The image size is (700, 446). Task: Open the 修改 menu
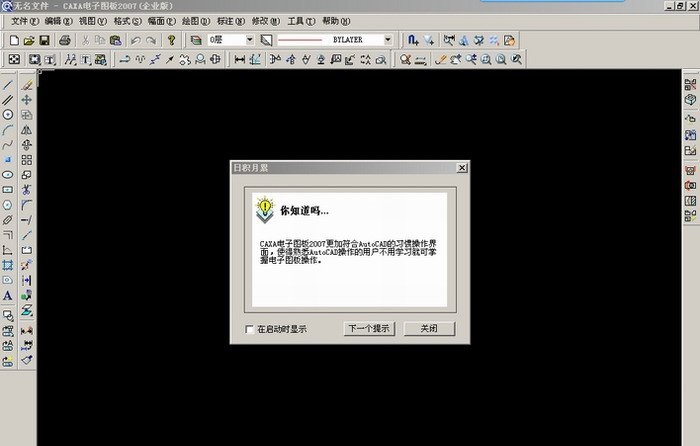(266, 21)
